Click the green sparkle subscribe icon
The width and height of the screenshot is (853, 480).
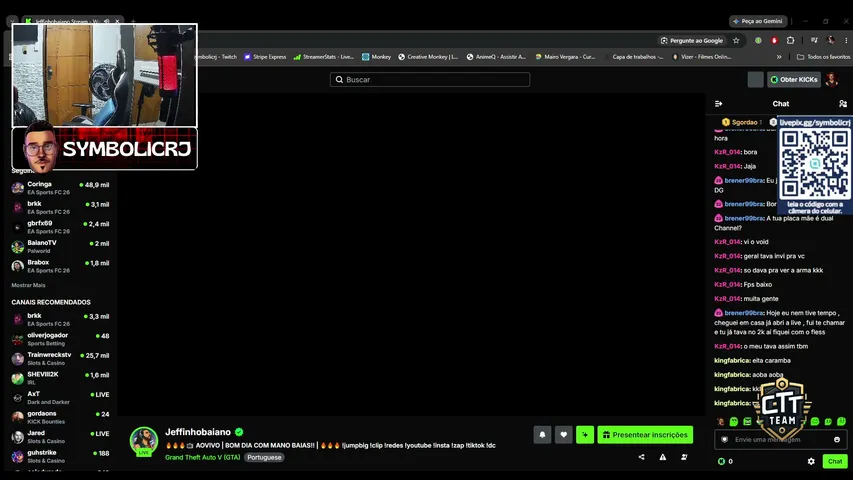[585, 435]
